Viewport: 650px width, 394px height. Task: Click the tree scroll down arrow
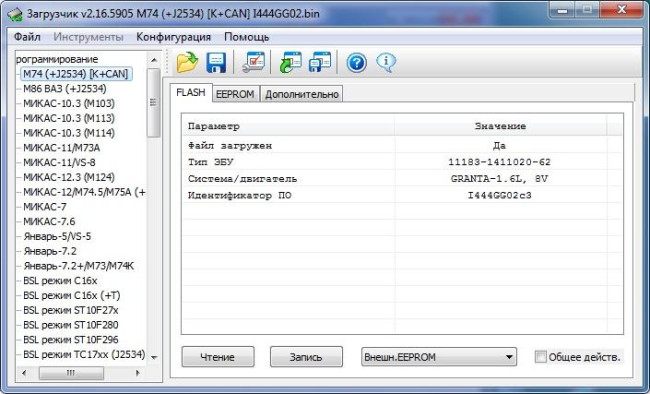[154, 357]
